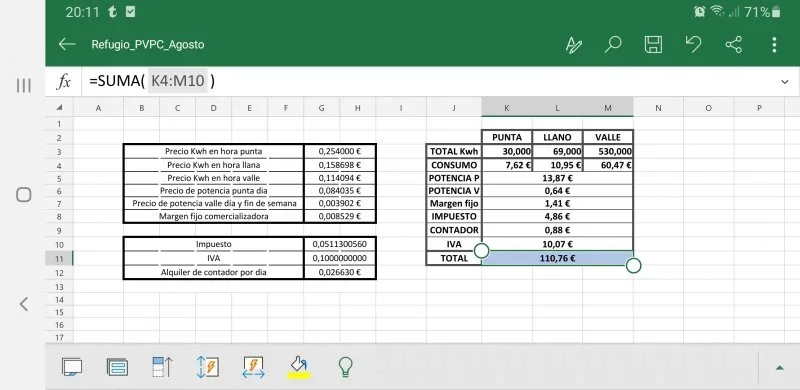The width and height of the screenshot is (800, 390).
Task: Select the K4:M10 range reference in formula
Action: 178,82
